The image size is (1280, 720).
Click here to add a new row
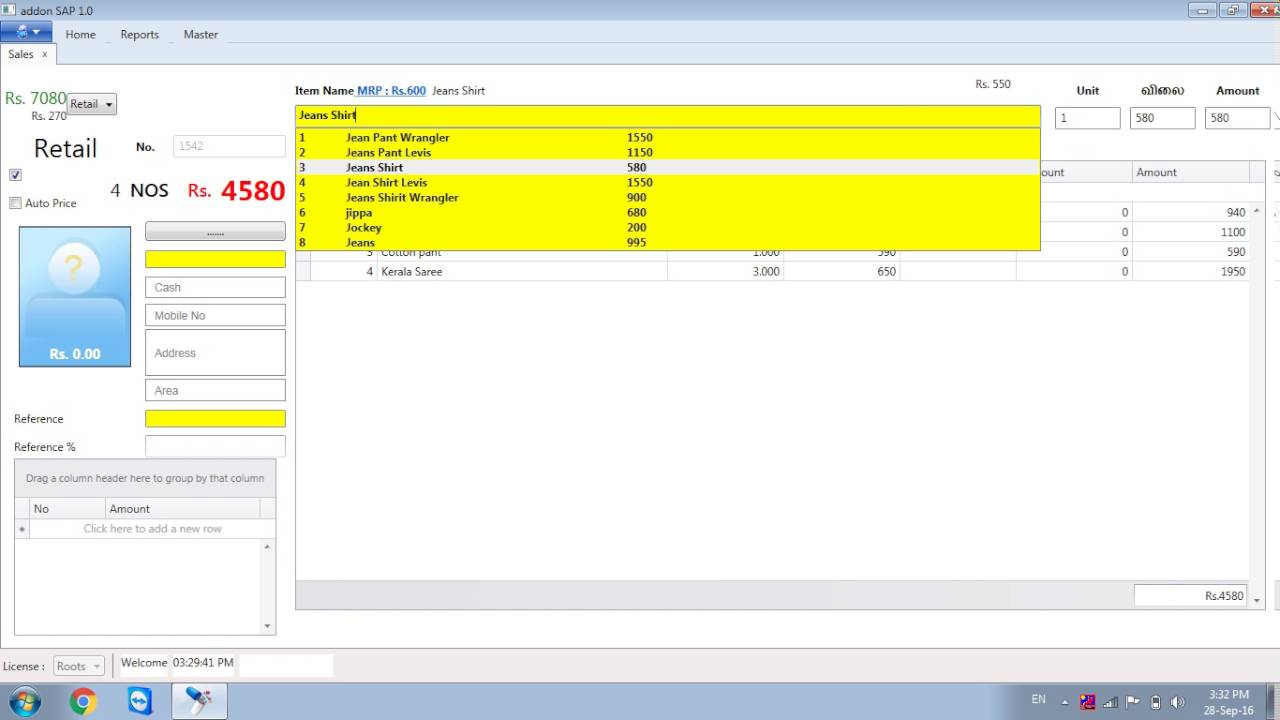(x=152, y=529)
